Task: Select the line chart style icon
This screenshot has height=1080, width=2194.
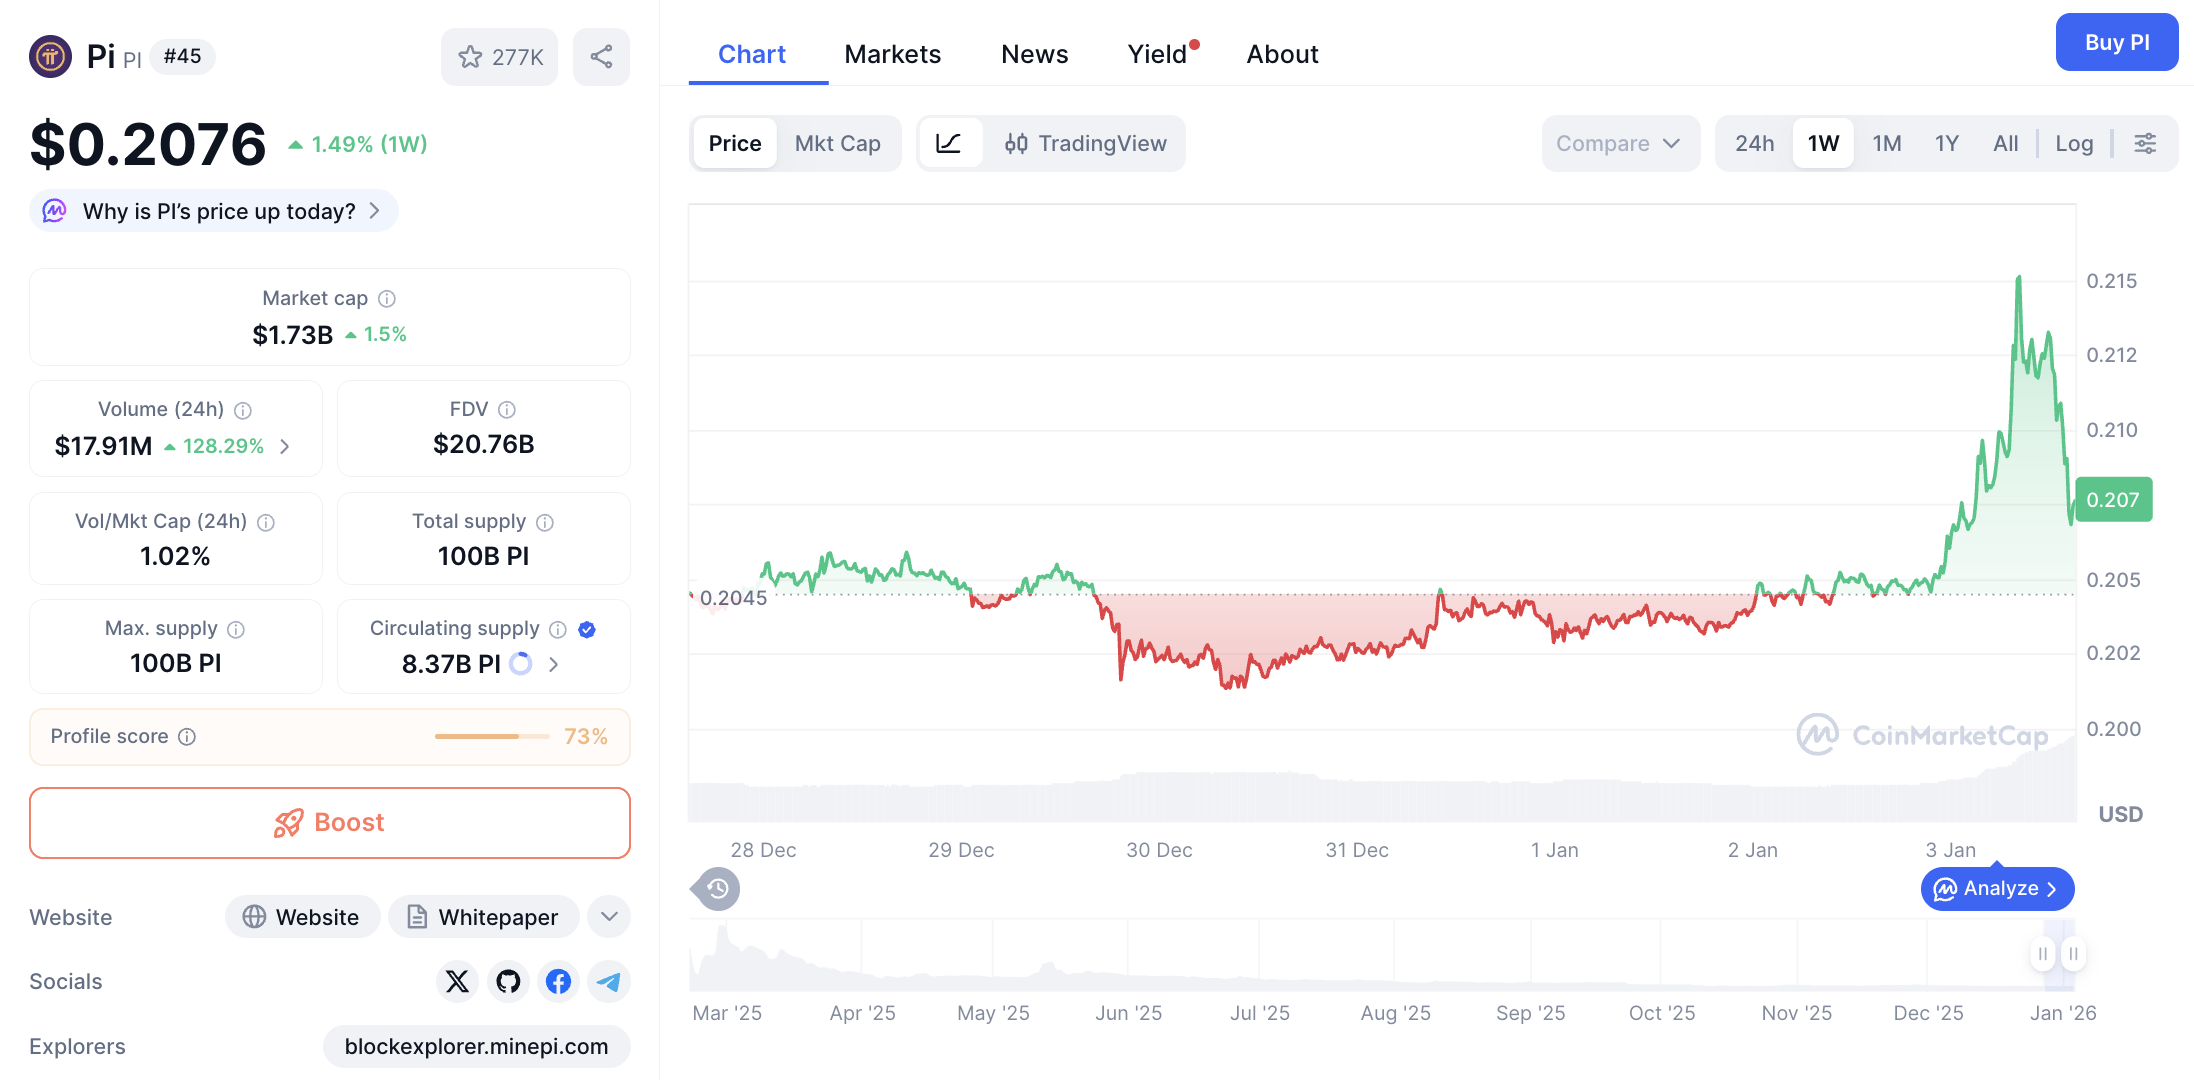Action: 950,143
